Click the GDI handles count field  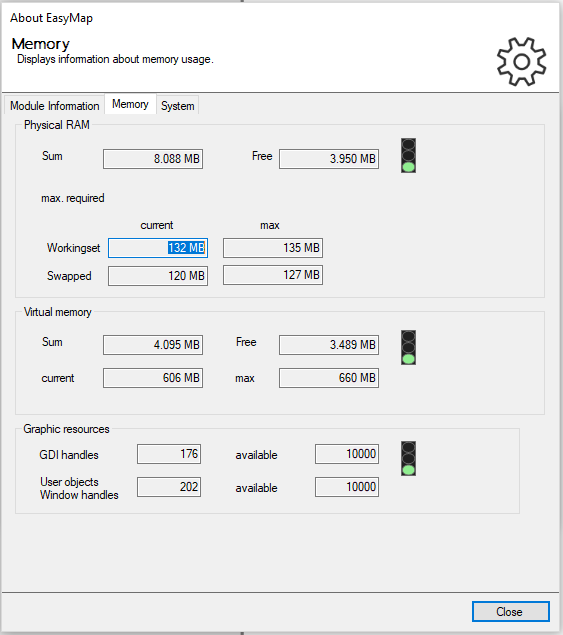click(169, 454)
